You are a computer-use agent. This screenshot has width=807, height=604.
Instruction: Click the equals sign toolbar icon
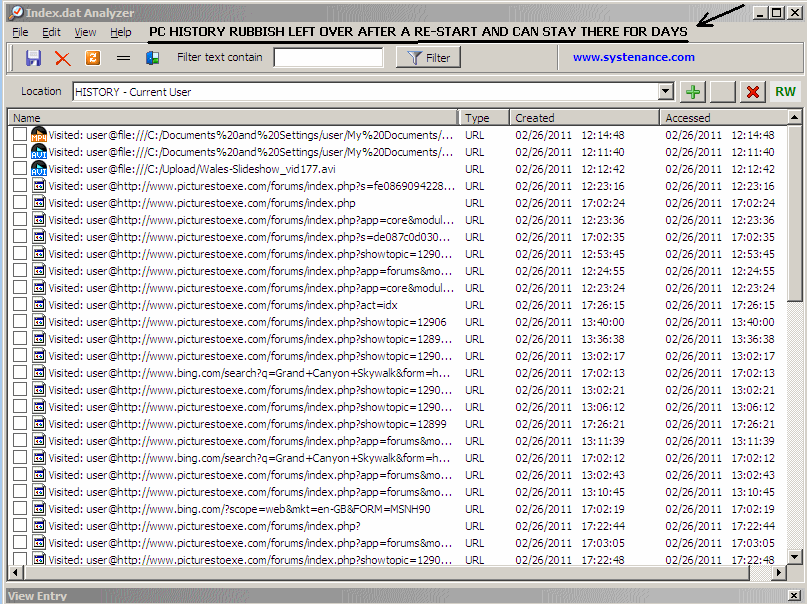(123, 58)
